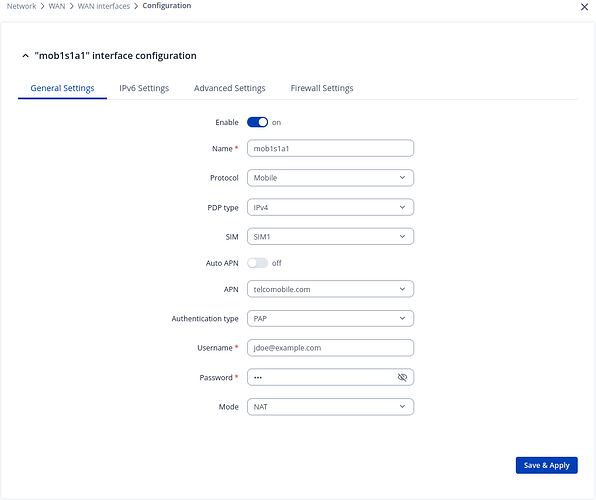Click the Password input field
This screenshot has width=596, height=500.
(330, 377)
